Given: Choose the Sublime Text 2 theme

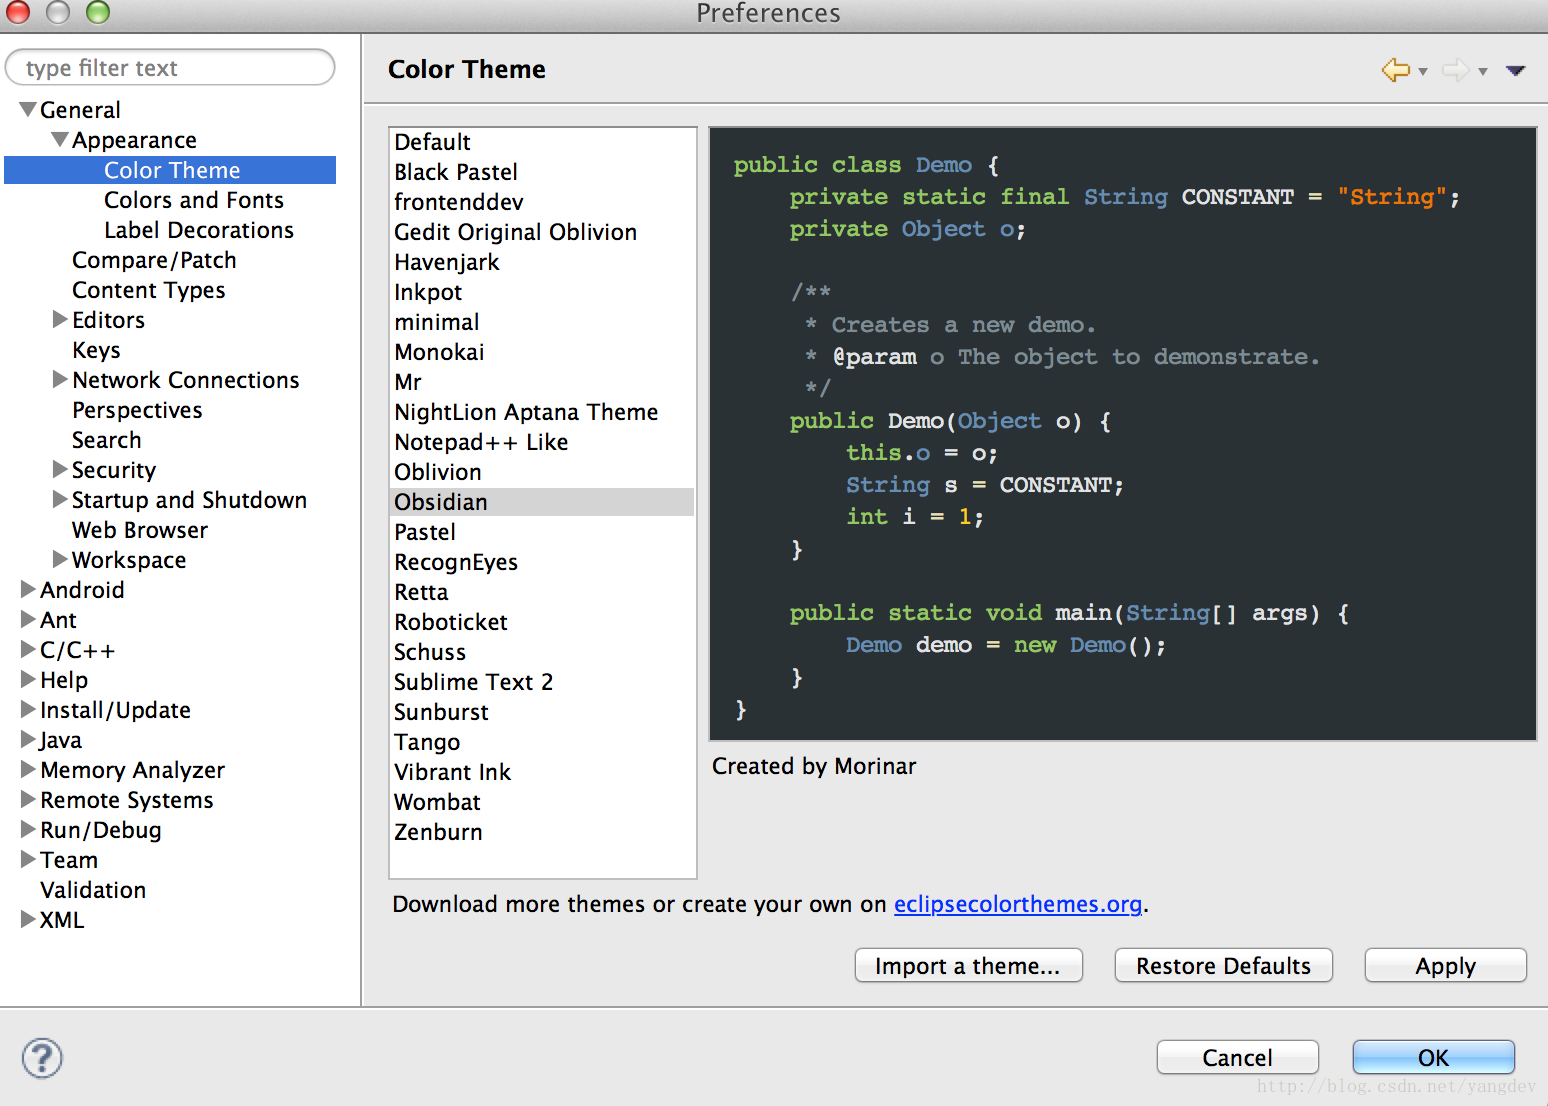Looking at the screenshot, I should pyautogui.click(x=542, y=682).
